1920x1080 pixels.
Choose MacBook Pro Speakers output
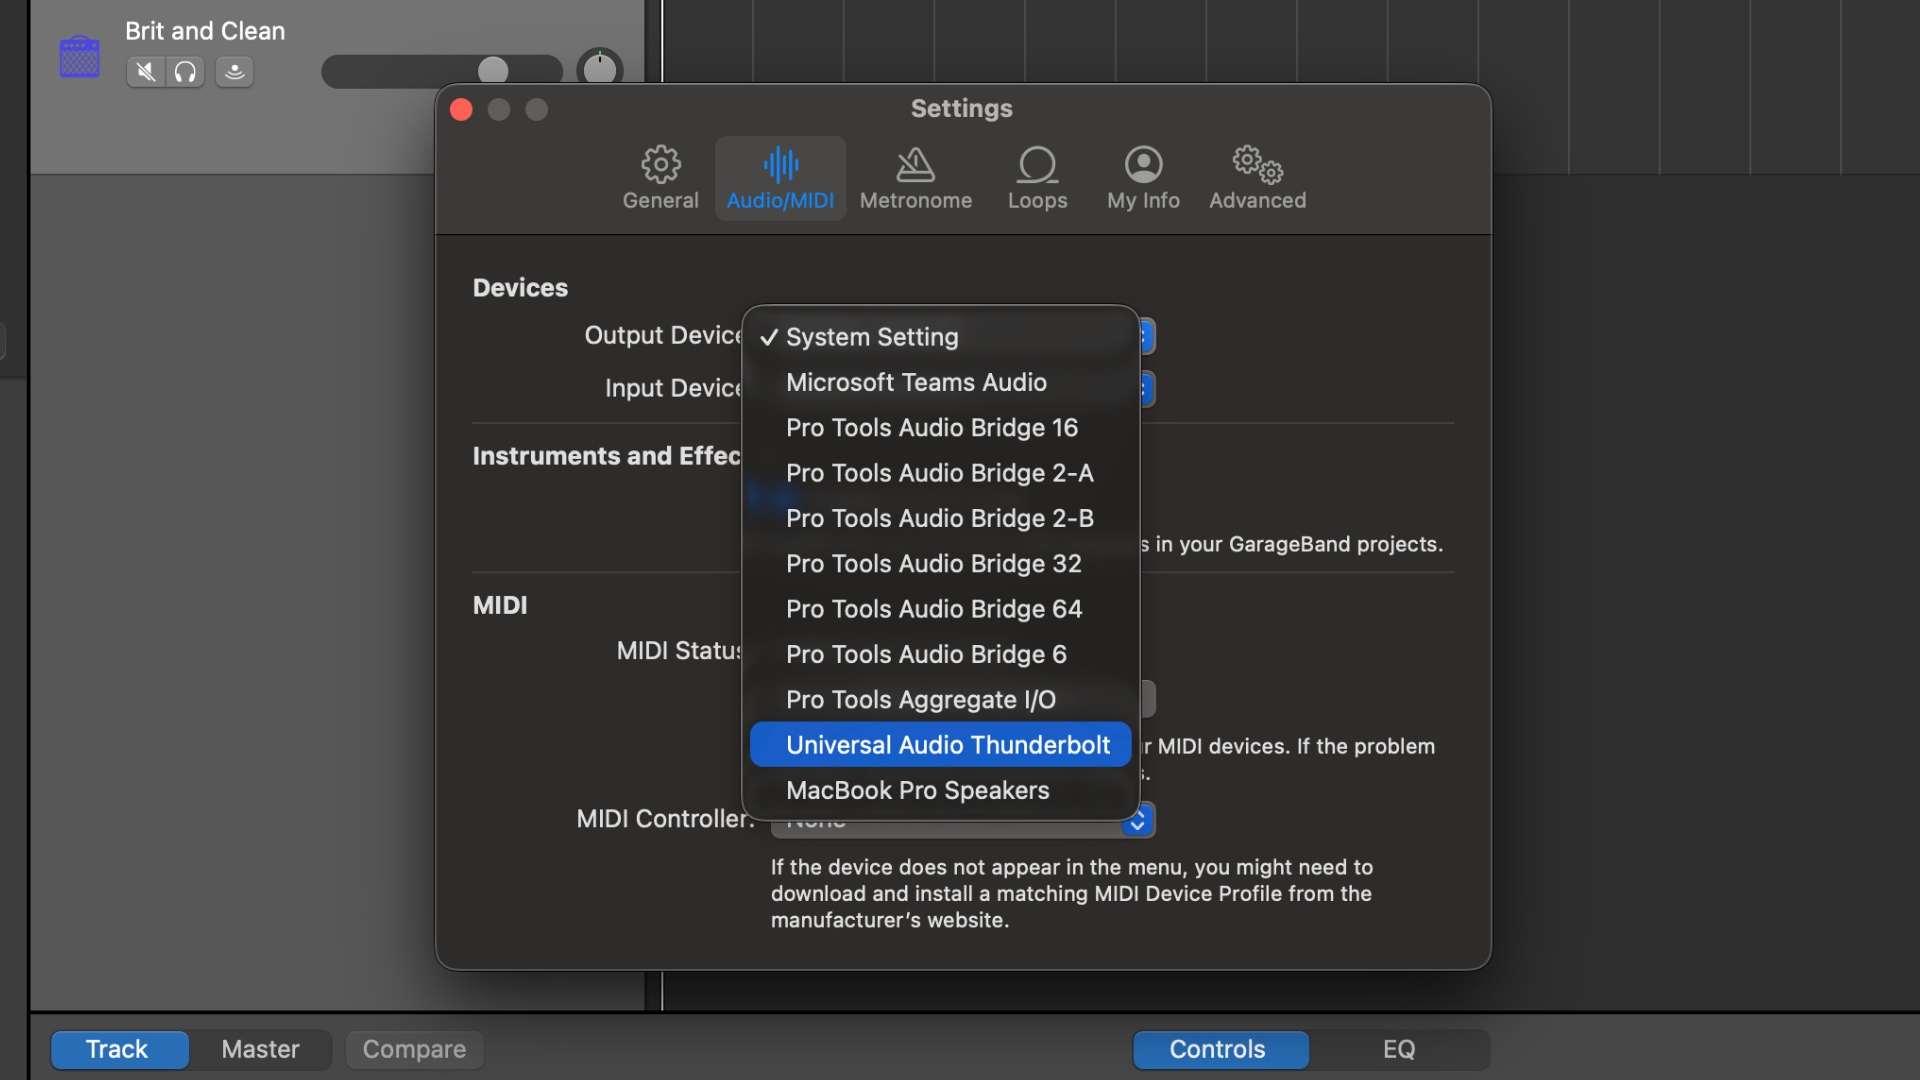click(940, 790)
